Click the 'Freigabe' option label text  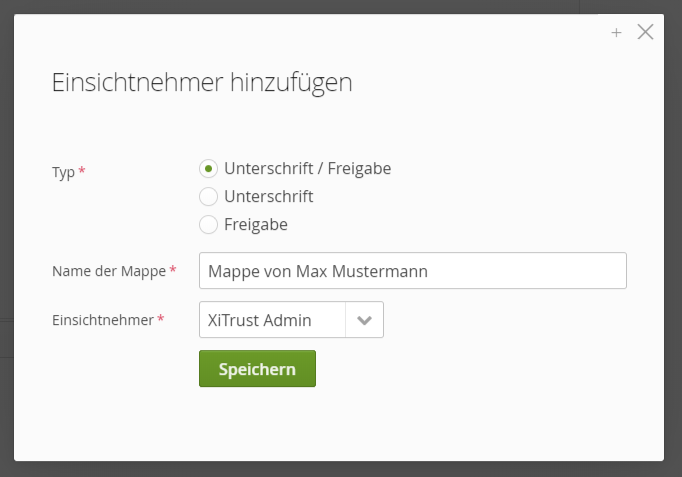click(x=256, y=224)
